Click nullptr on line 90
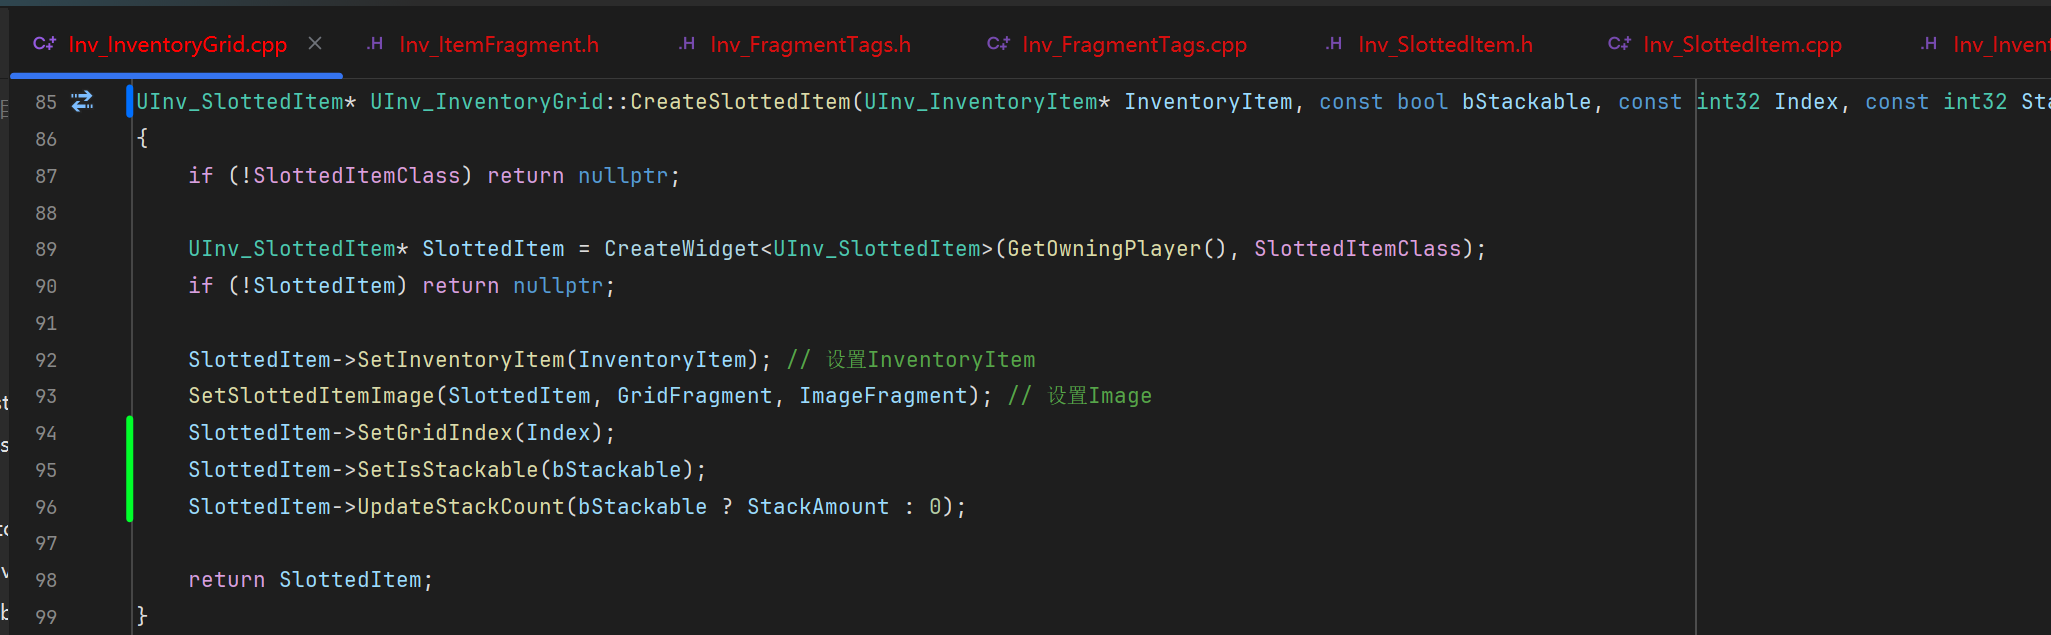The image size is (2051, 635). coord(558,286)
